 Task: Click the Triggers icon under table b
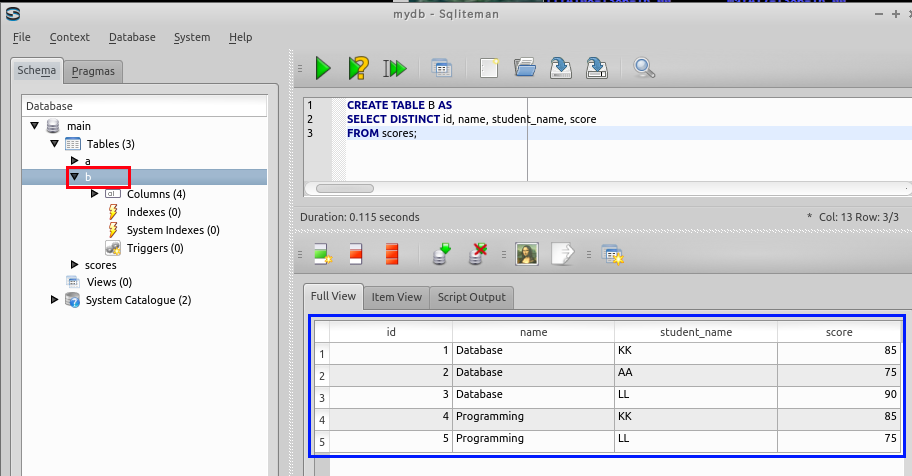click(113, 248)
